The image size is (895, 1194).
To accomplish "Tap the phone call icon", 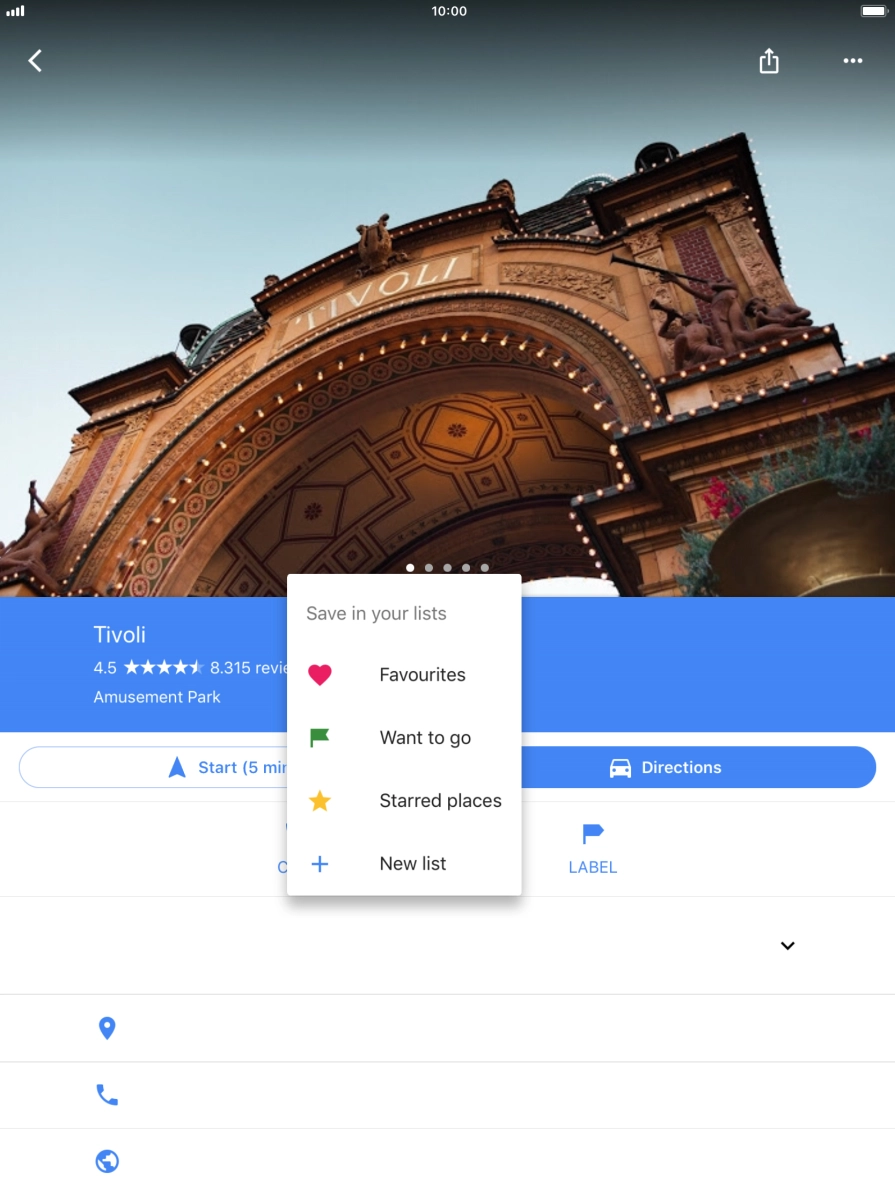I will click(107, 1095).
